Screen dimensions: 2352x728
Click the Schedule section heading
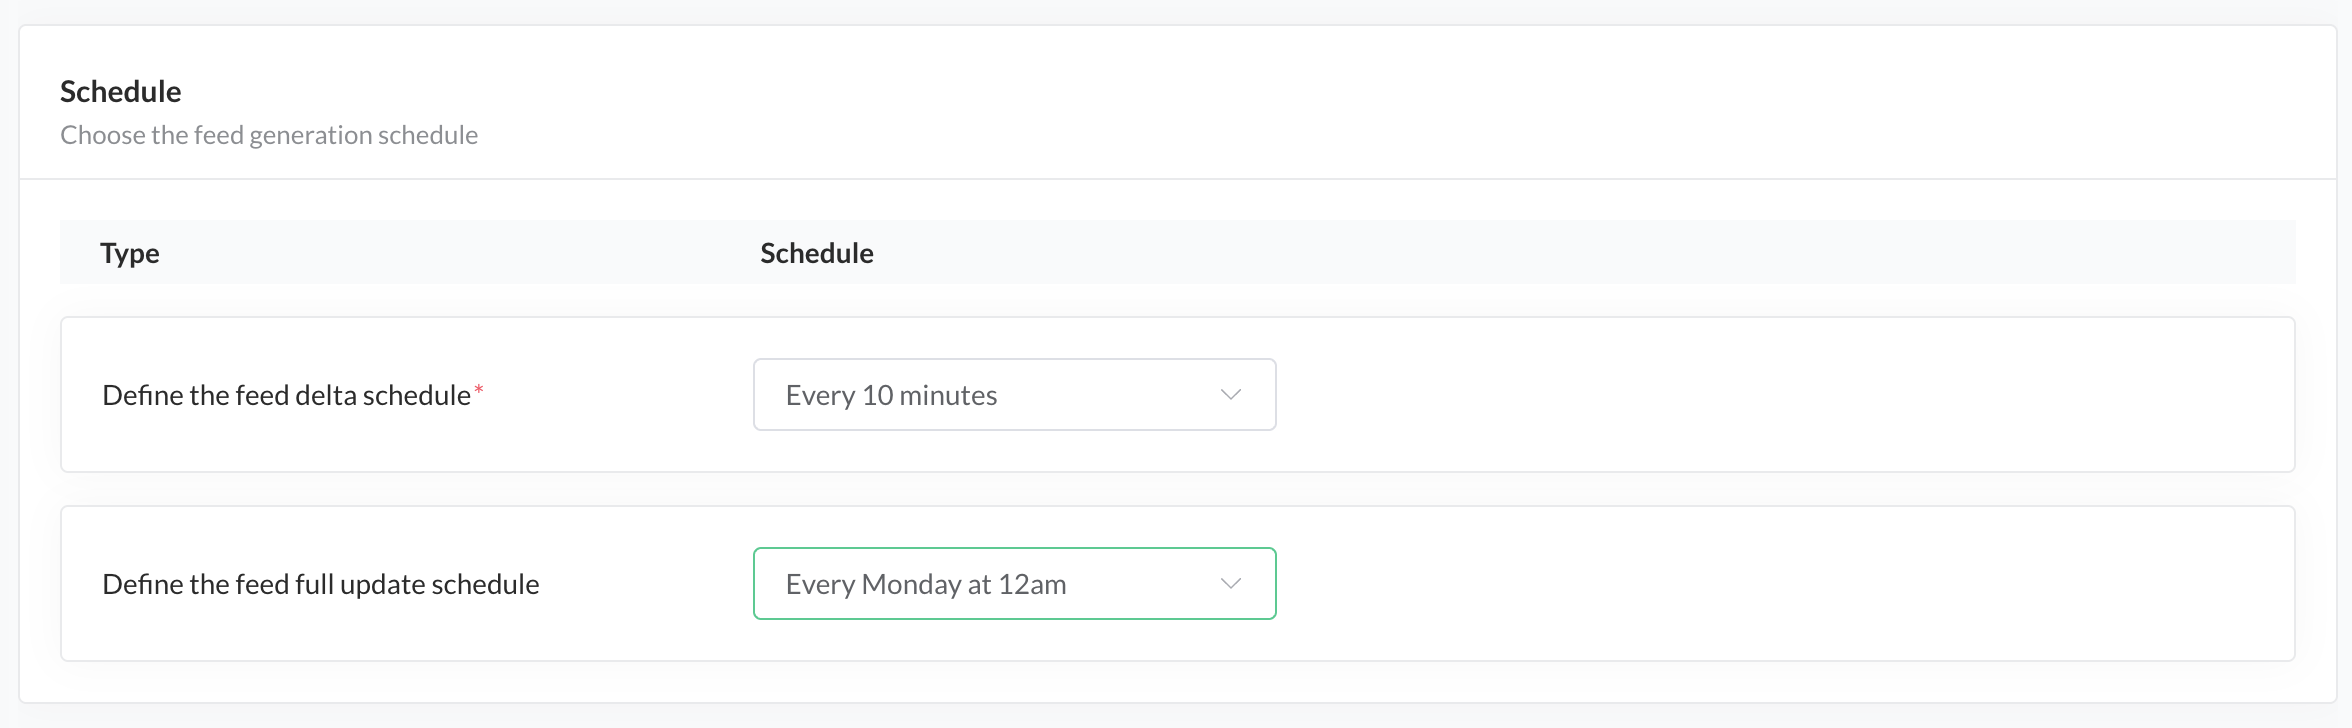pos(121,92)
